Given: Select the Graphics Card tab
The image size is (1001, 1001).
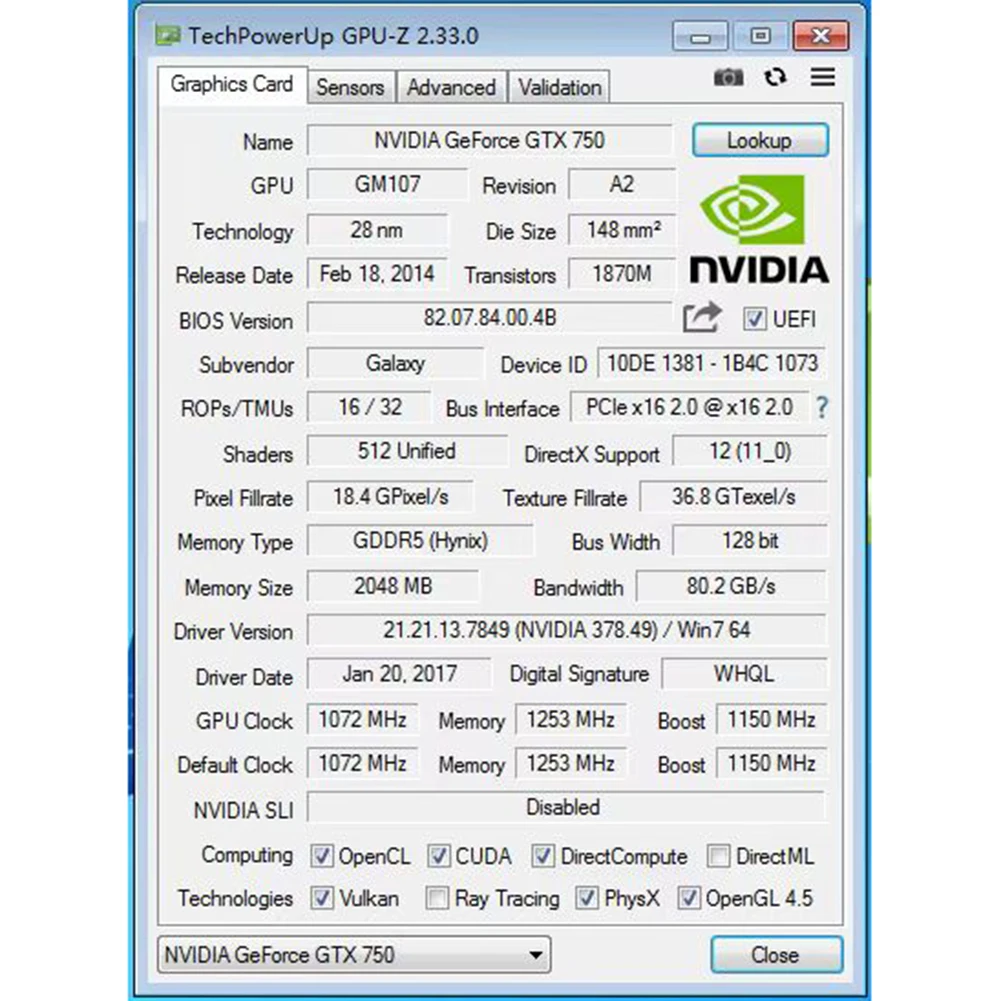Looking at the screenshot, I should (232, 84).
